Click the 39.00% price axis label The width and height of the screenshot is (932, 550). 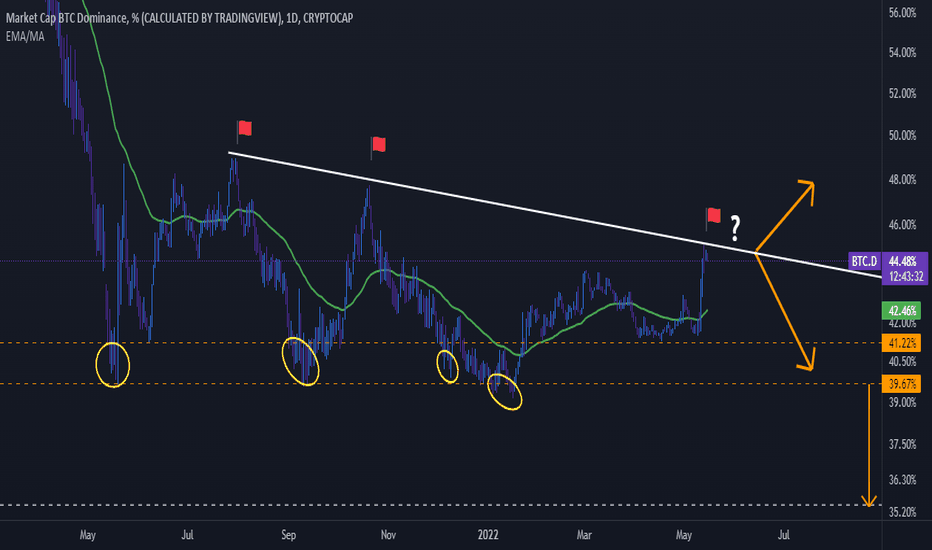pos(902,403)
